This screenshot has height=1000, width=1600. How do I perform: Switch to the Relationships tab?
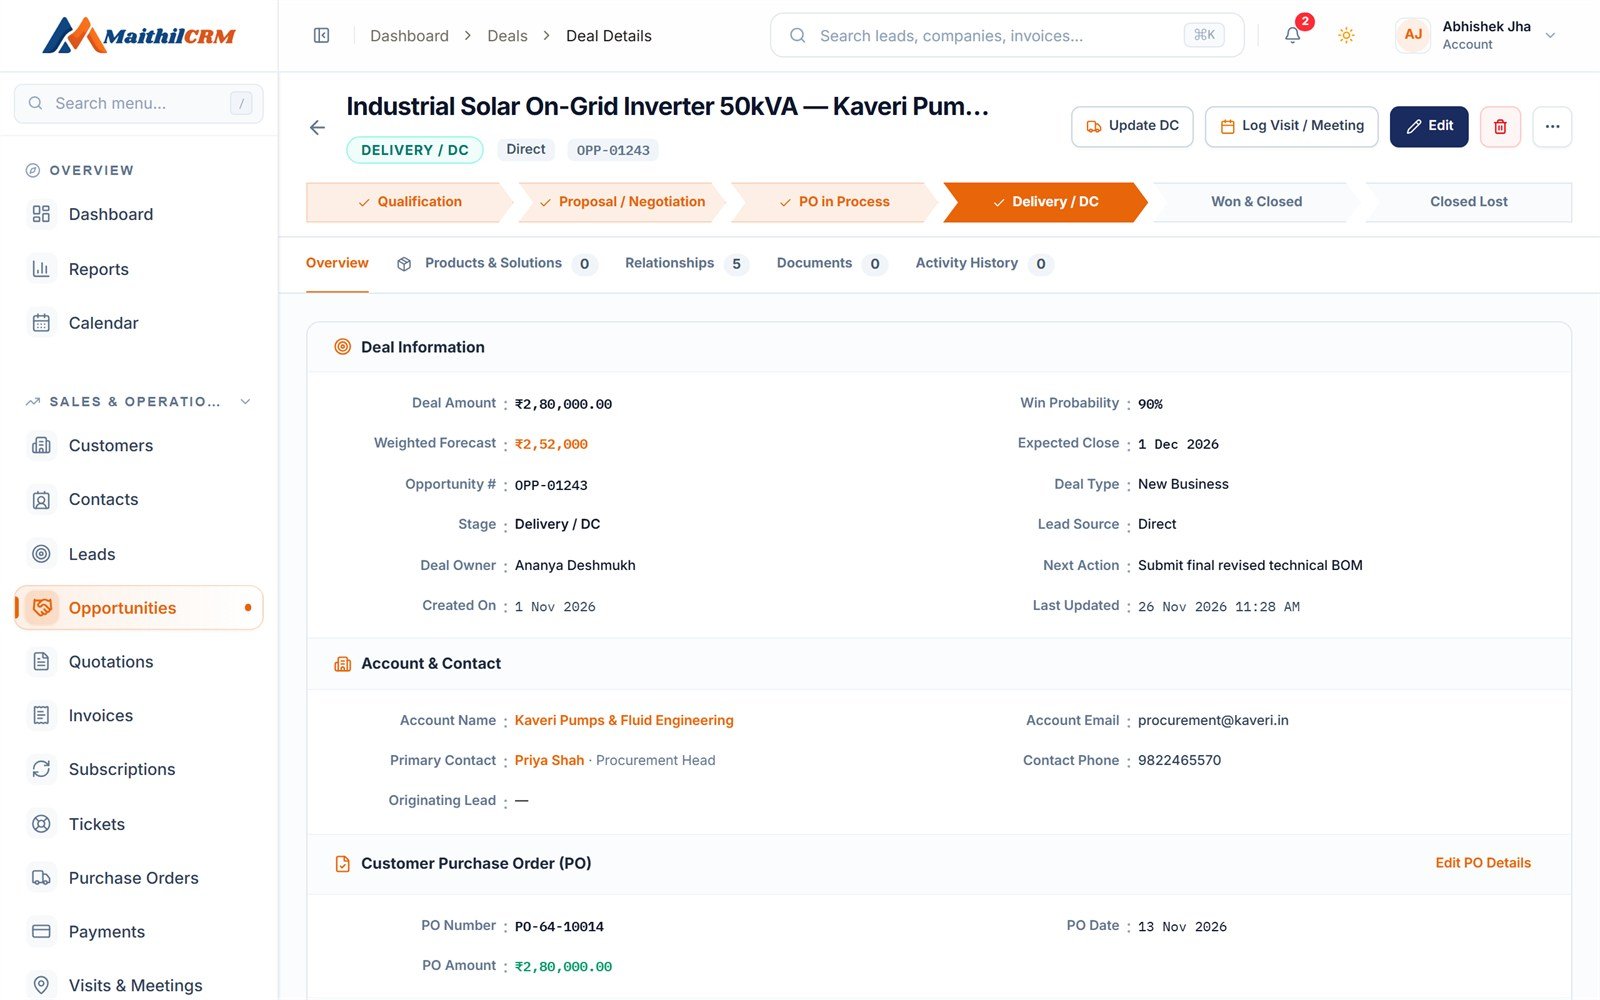pyautogui.click(x=686, y=264)
